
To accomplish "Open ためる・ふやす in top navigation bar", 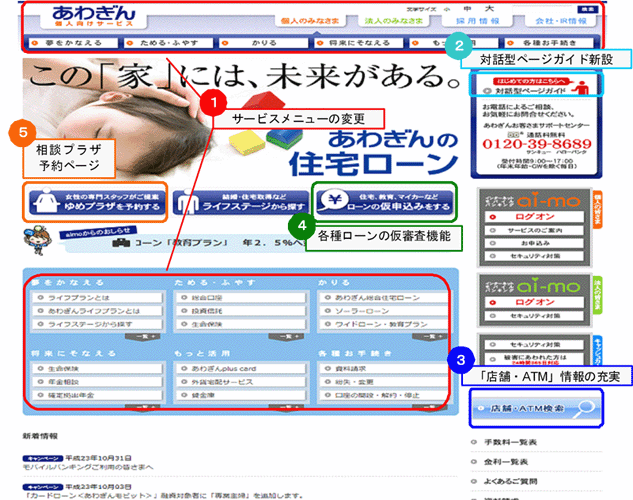I will [168, 42].
